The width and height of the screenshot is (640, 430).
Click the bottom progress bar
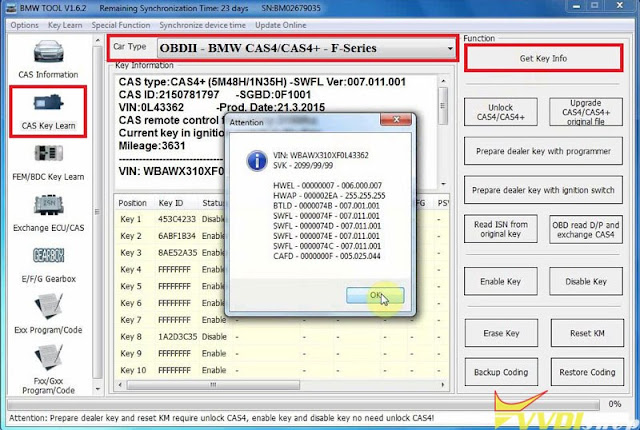click(303, 405)
